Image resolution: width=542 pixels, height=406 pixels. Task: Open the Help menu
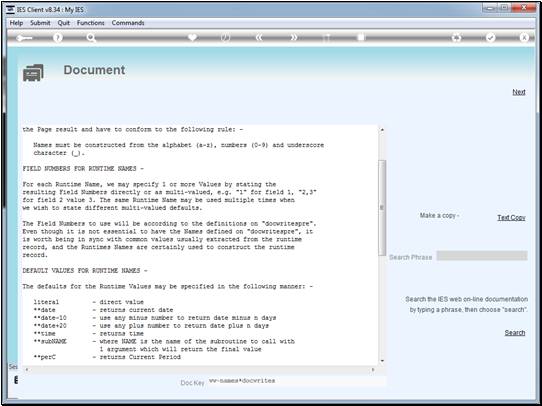16,23
